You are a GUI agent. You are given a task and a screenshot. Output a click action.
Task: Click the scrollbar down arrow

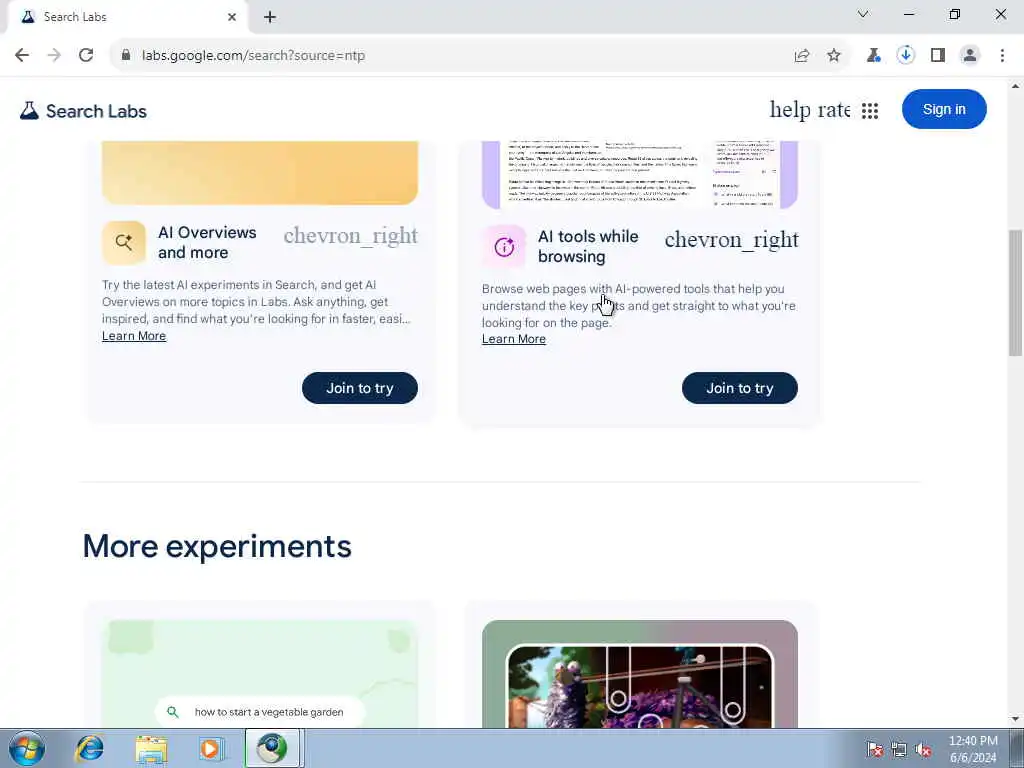pos(1015,719)
